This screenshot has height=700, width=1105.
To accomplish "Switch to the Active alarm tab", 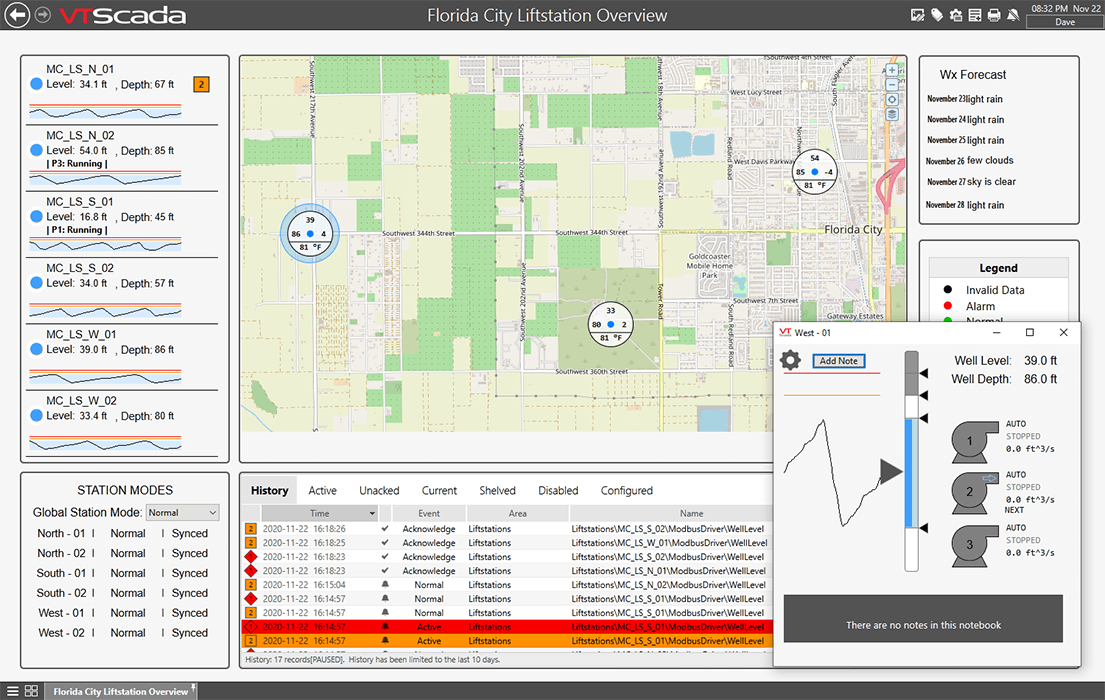I will tap(322, 491).
